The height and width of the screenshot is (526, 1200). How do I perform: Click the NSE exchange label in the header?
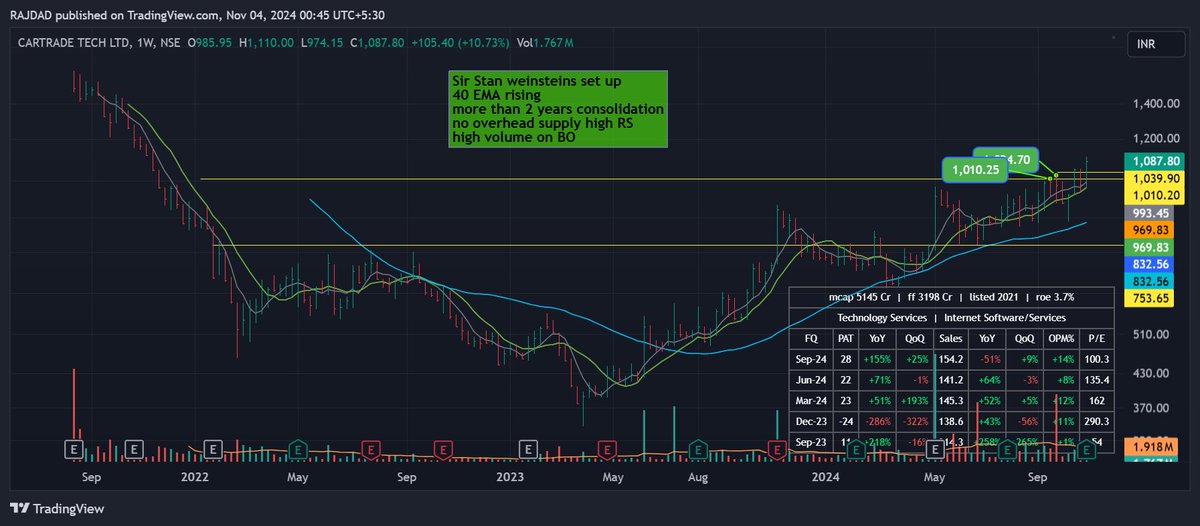[169, 43]
